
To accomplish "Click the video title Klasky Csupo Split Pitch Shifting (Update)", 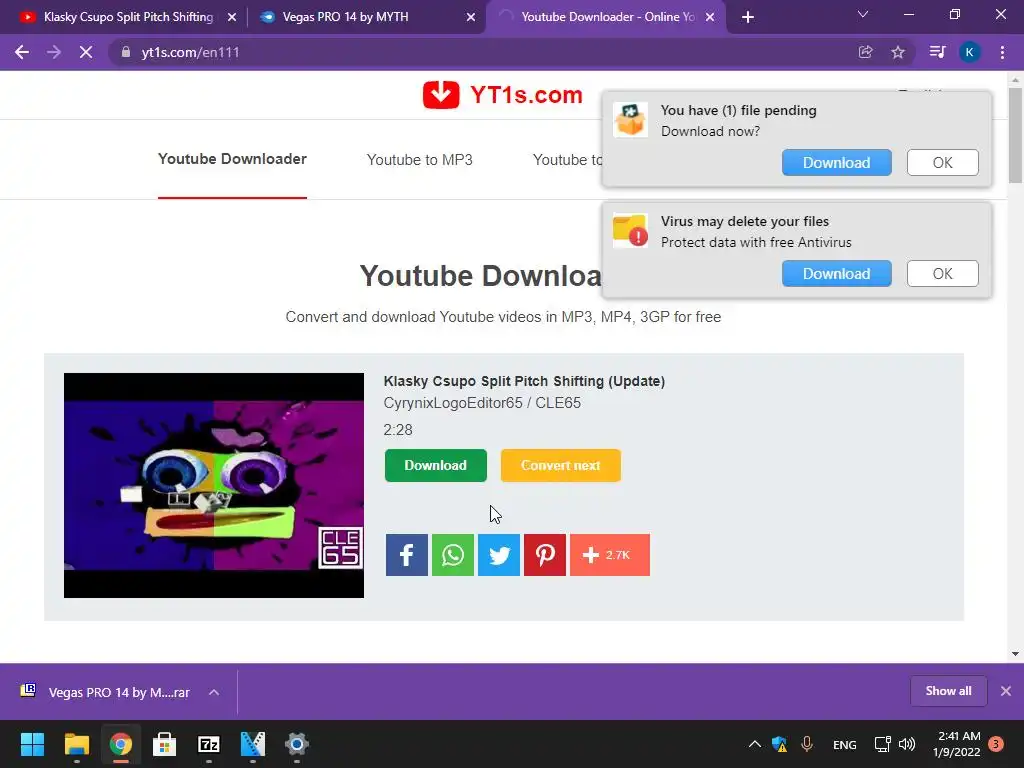I will click(524, 381).
